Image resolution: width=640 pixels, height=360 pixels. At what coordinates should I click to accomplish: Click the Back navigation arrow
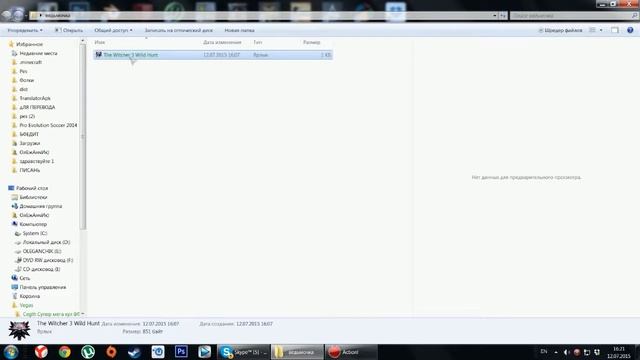7,15
